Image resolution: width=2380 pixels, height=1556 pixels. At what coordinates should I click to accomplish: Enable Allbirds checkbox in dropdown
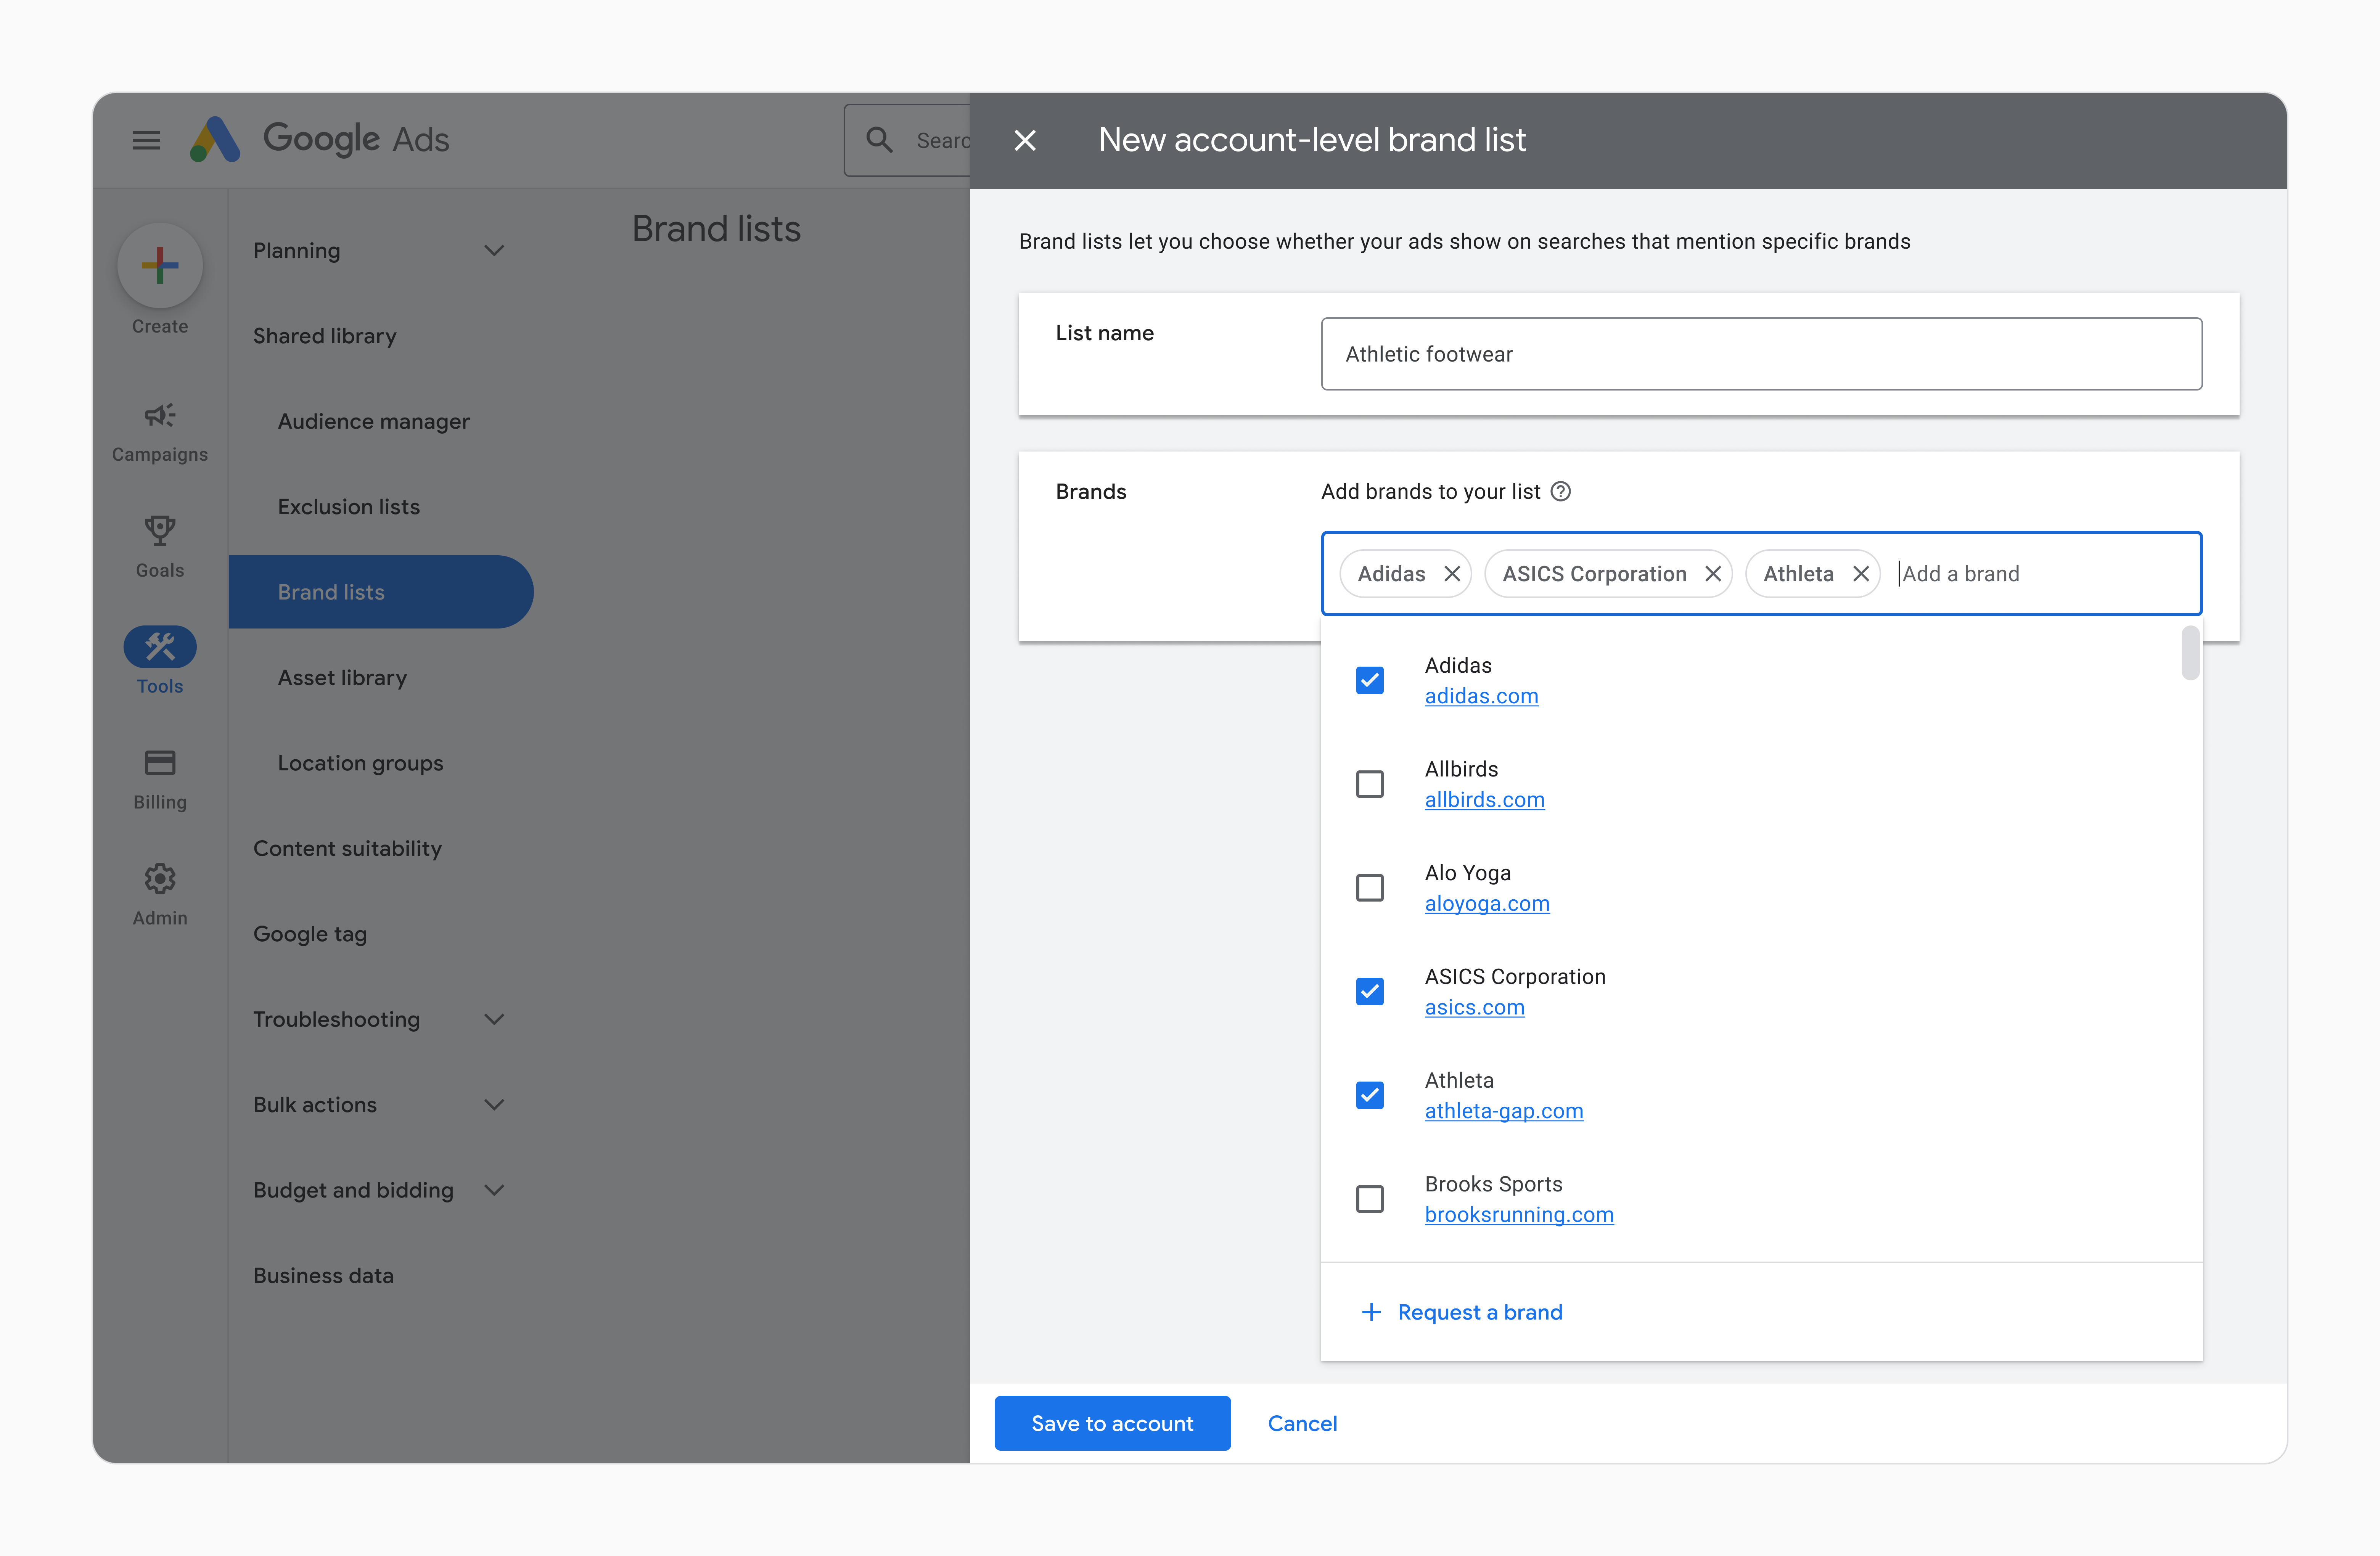(1370, 783)
